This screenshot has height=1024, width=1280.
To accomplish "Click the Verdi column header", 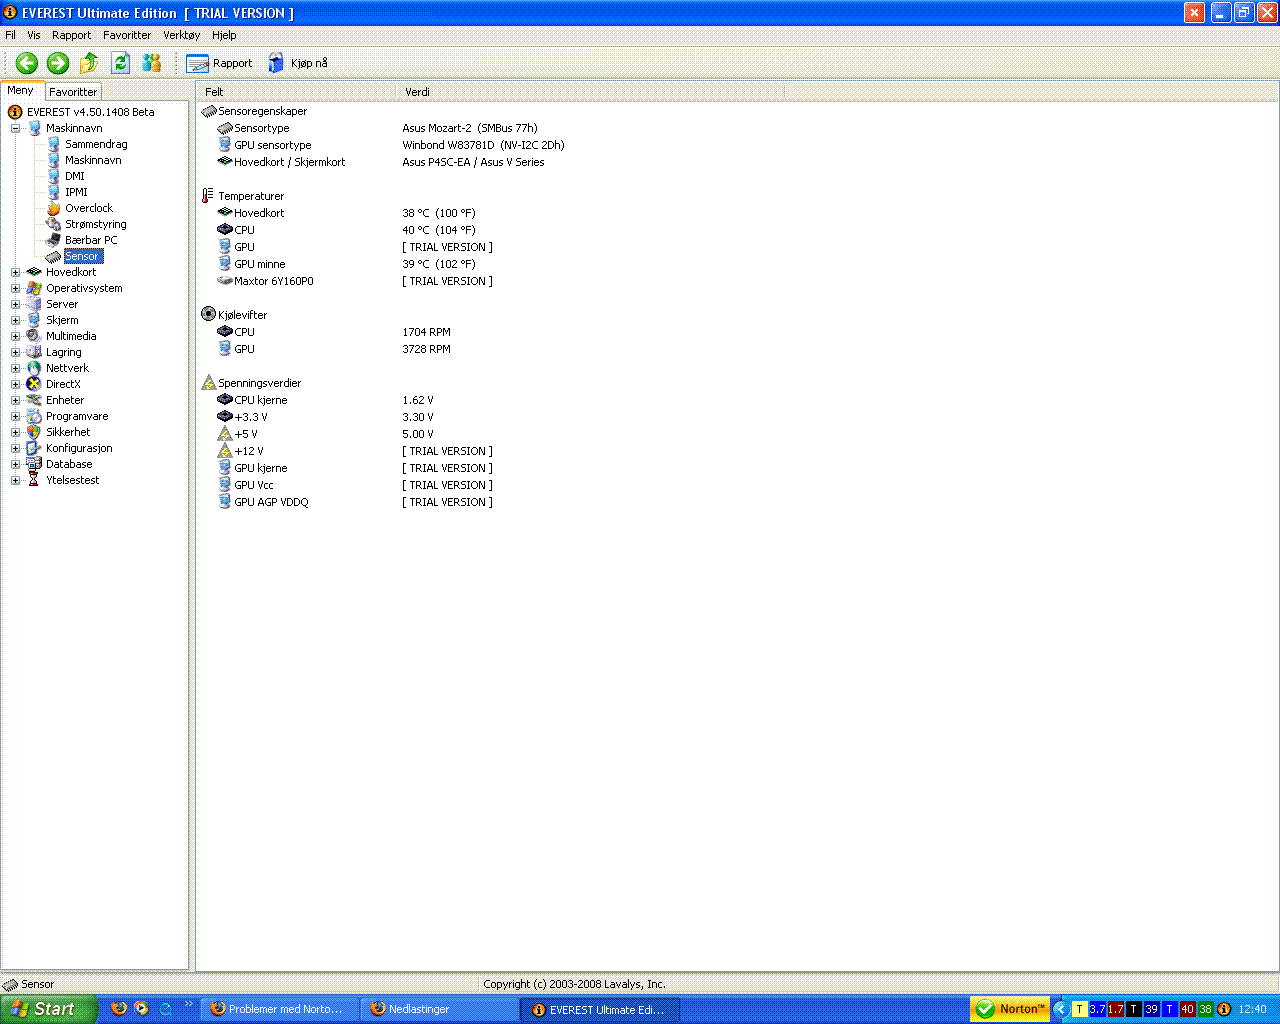I will click(x=591, y=92).
